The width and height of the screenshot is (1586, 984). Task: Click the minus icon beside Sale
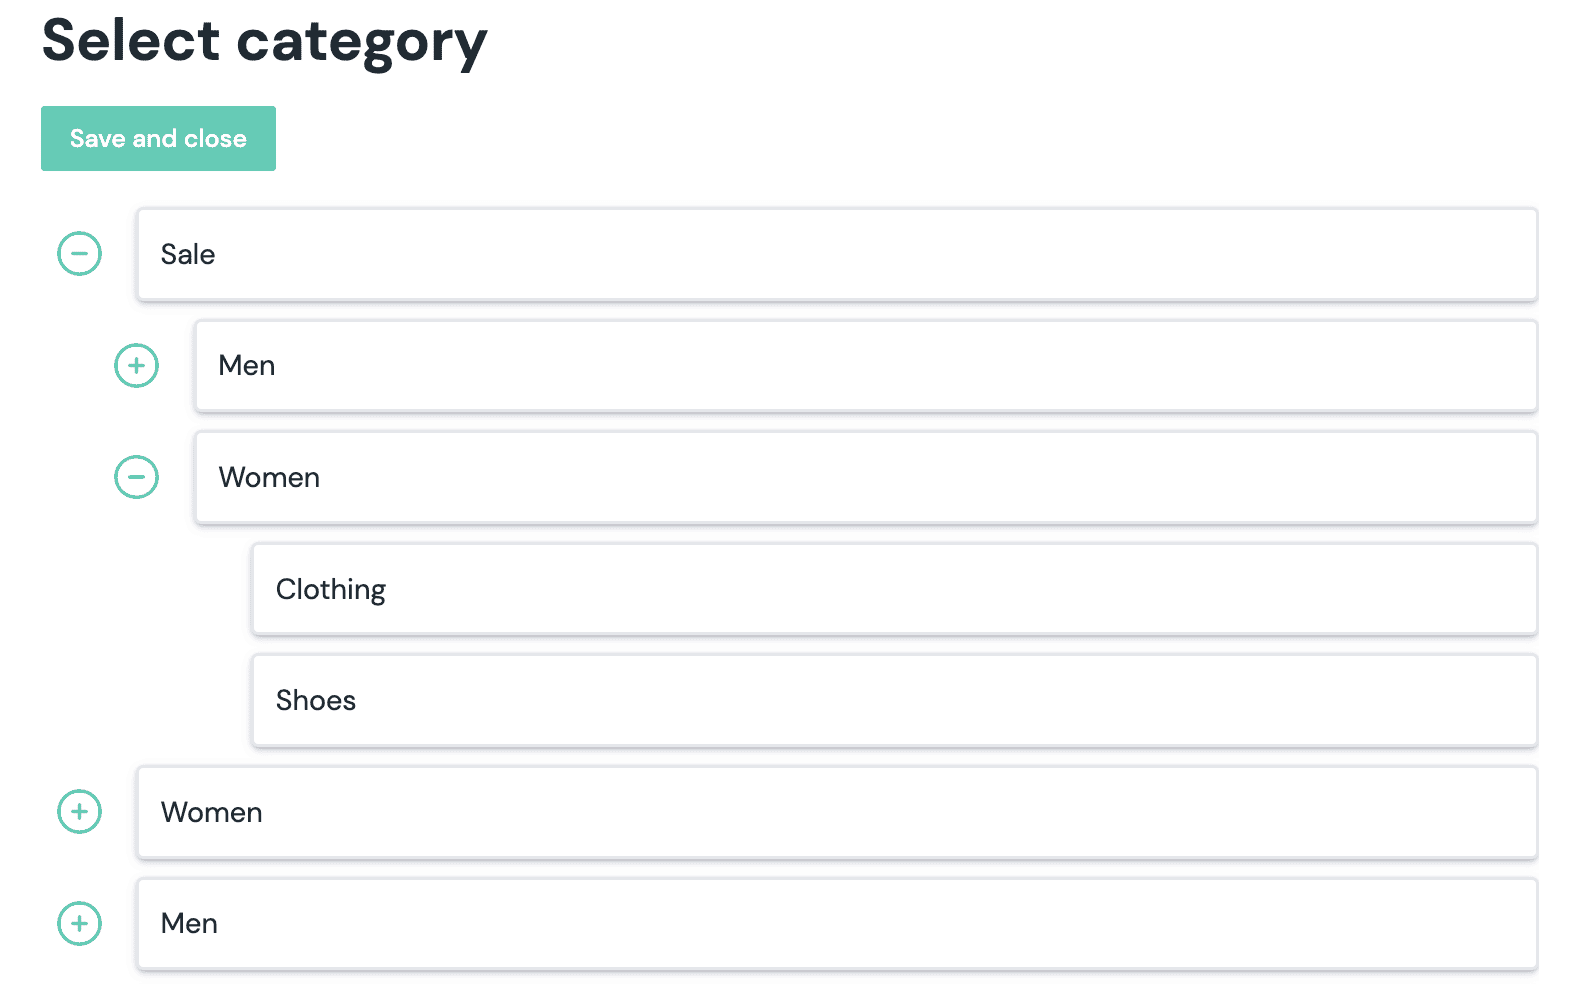tap(79, 254)
